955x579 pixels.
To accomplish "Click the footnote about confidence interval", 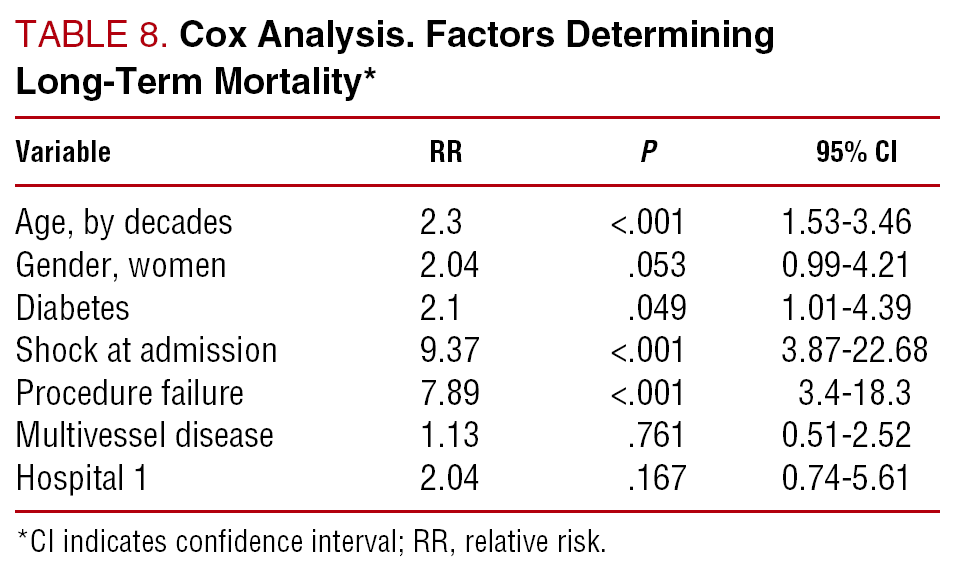I will (312, 543).
